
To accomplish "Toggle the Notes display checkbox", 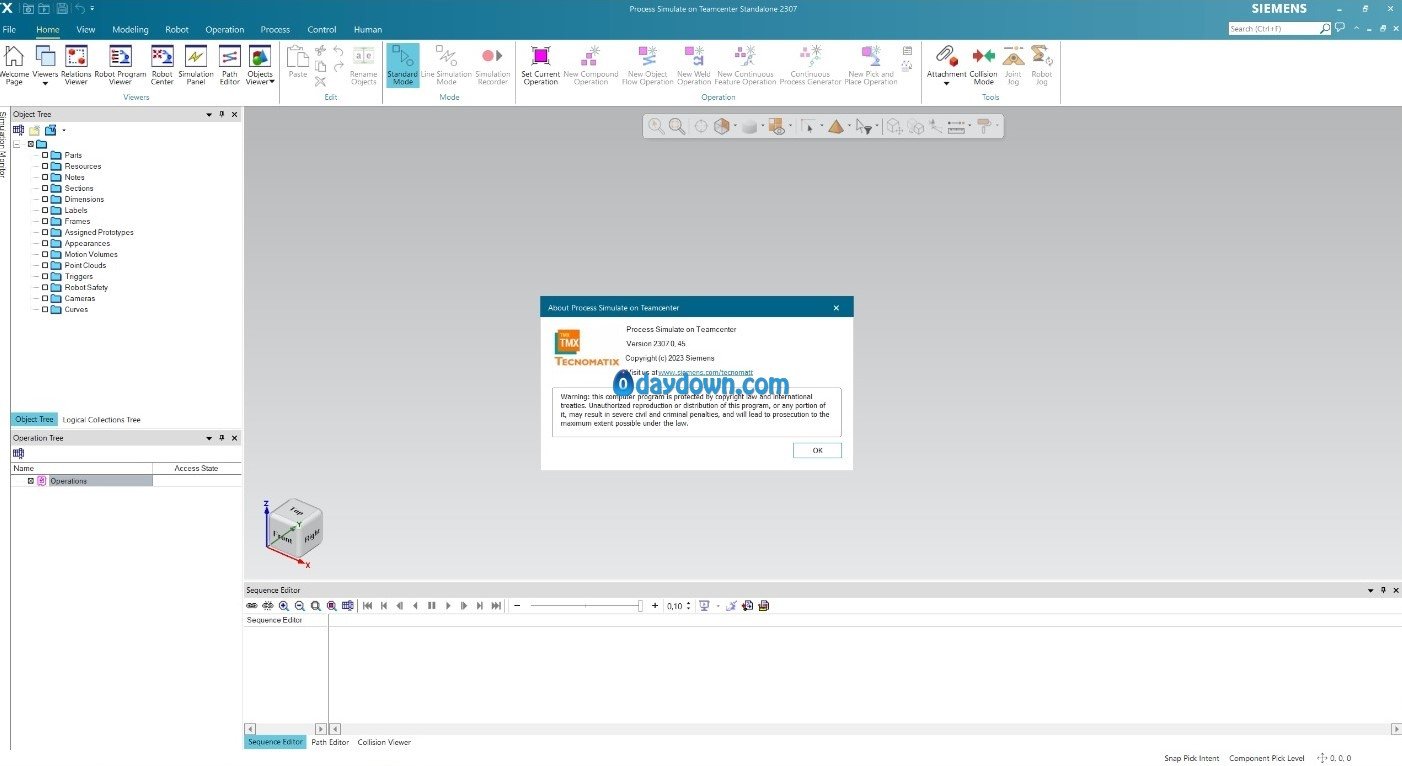I will coord(45,177).
